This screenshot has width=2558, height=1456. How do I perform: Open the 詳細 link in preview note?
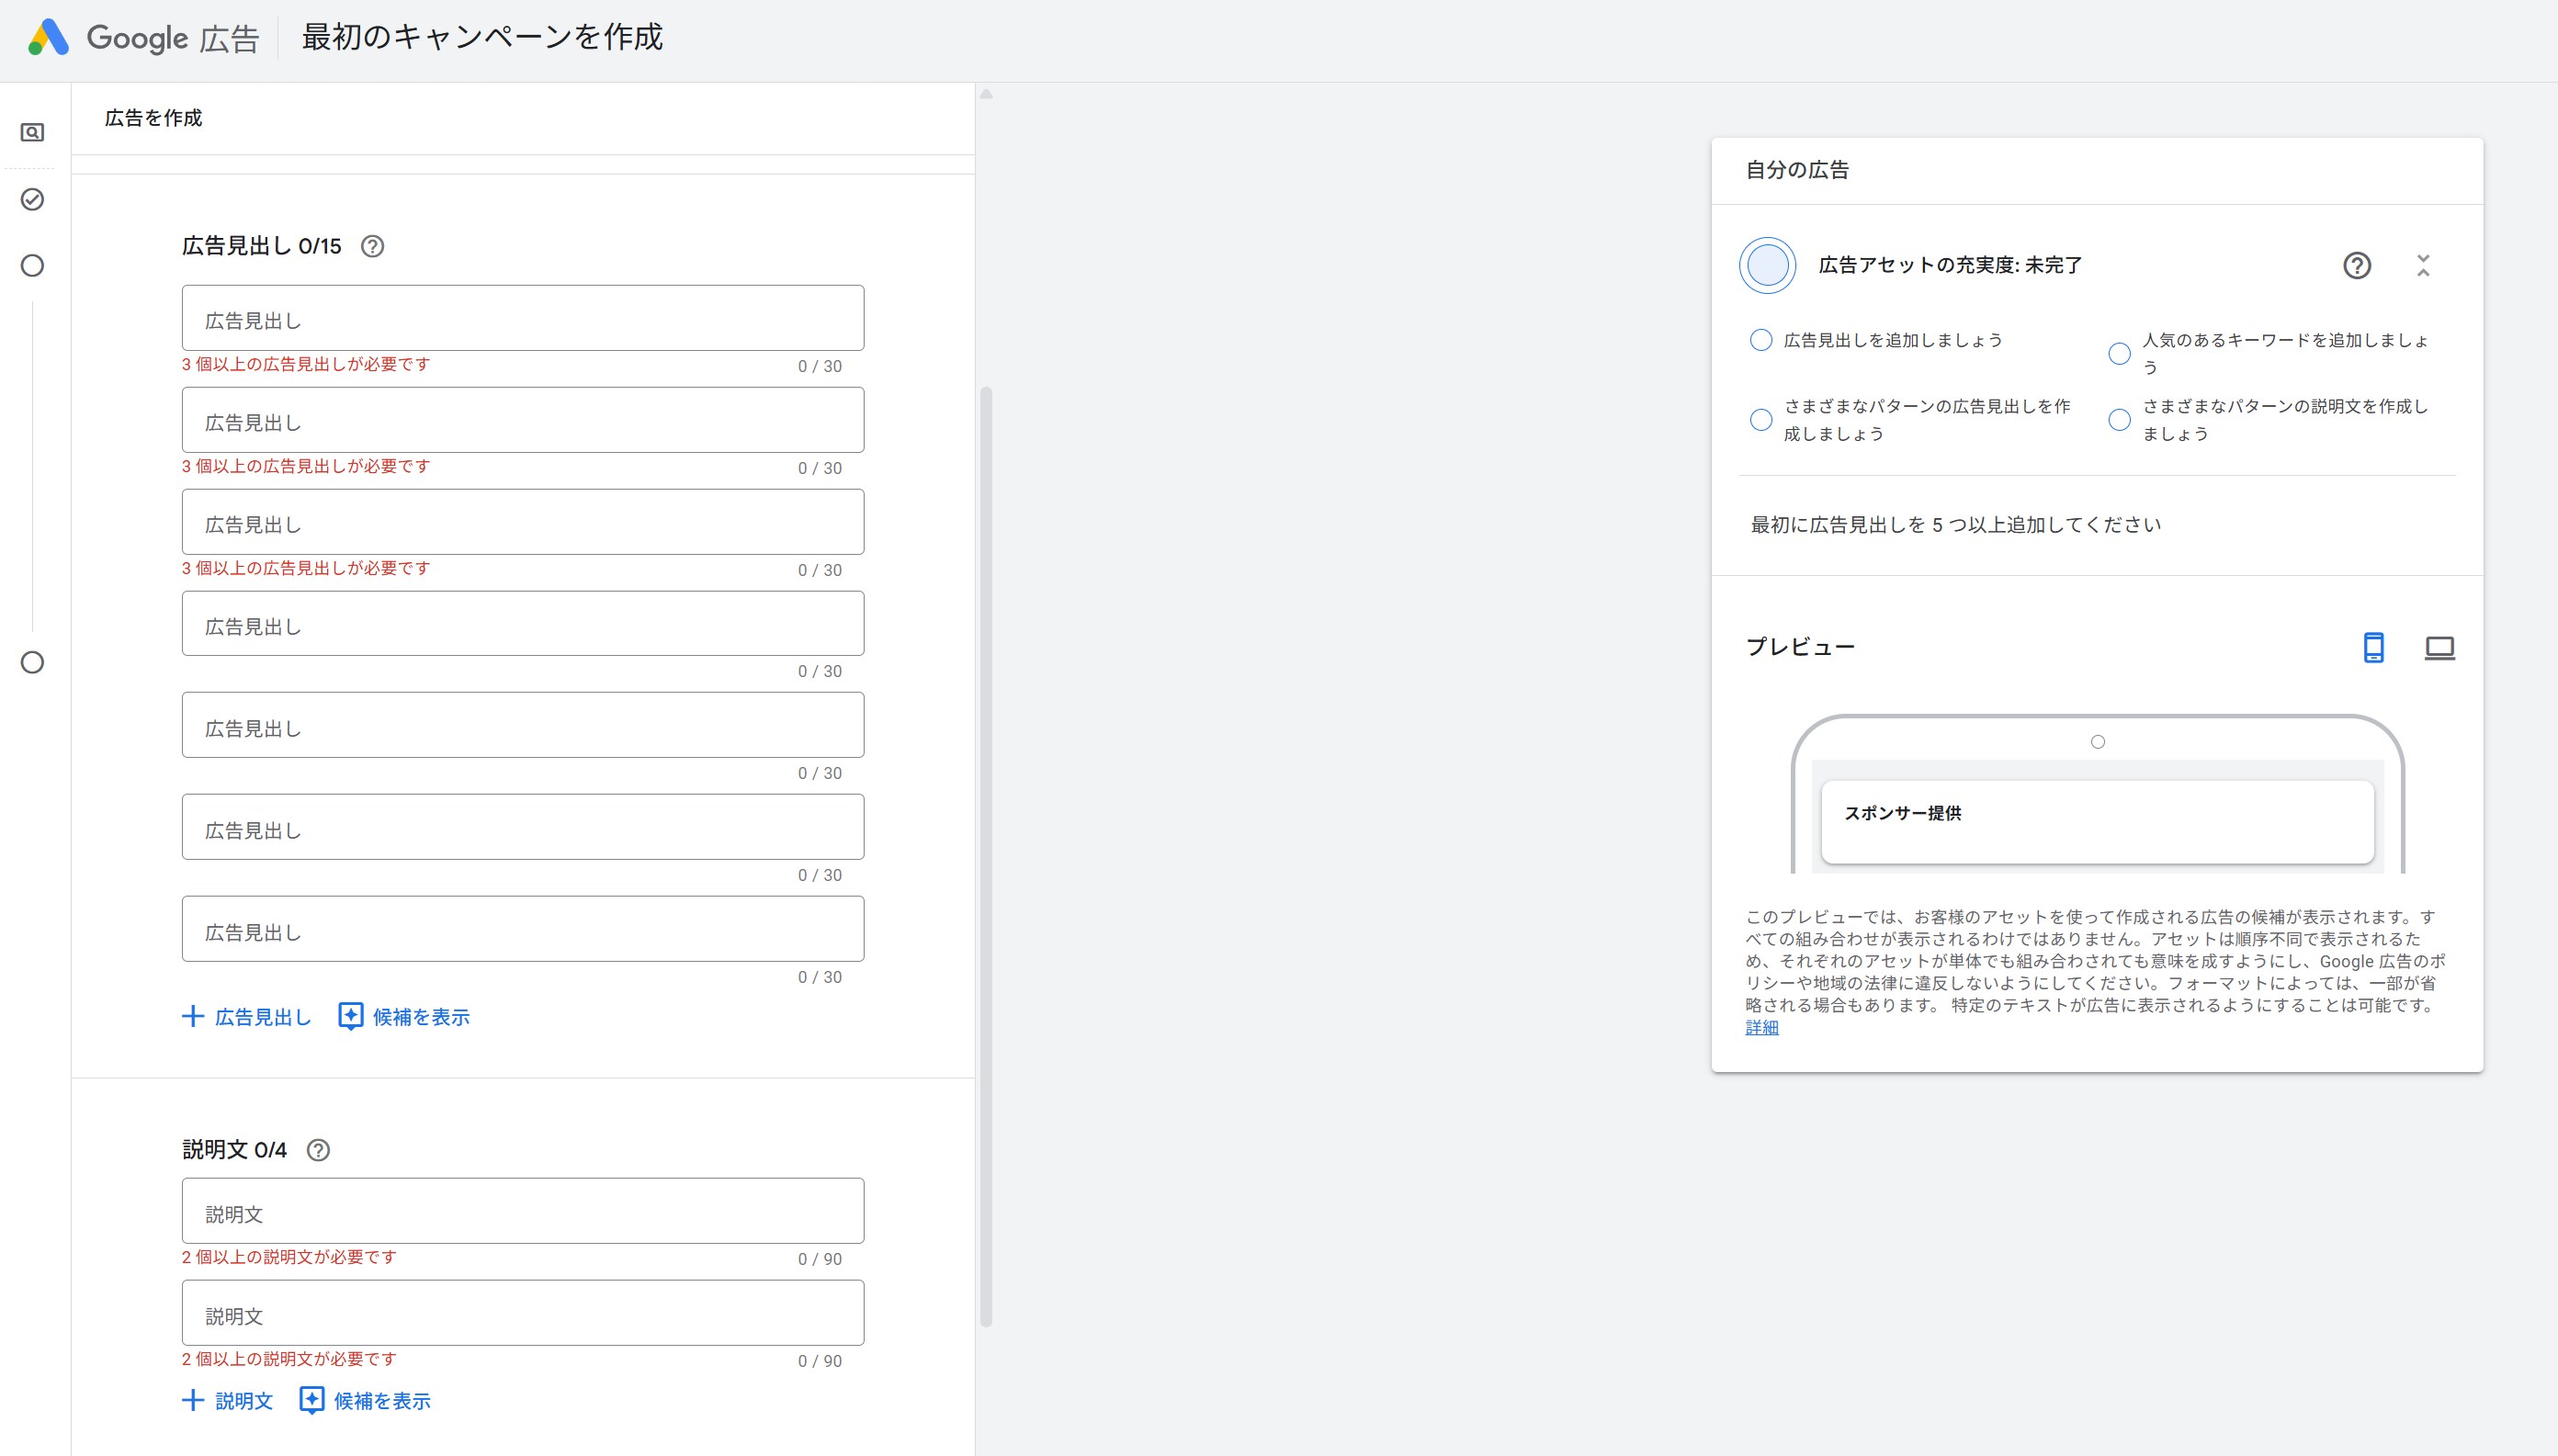pos(1762,1027)
